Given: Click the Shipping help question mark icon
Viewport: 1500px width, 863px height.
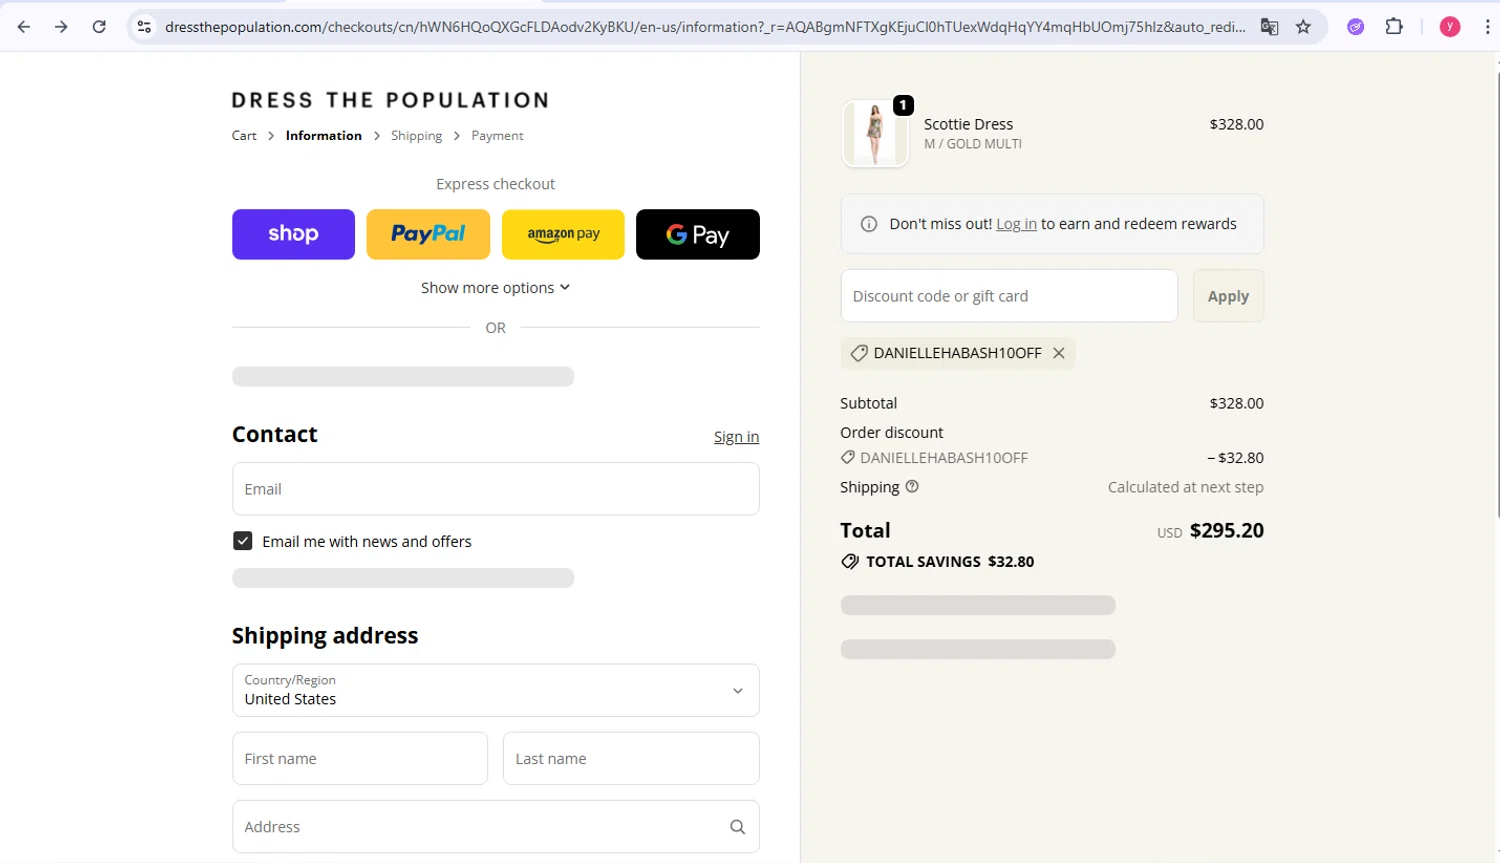Looking at the screenshot, I should point(912,487).
